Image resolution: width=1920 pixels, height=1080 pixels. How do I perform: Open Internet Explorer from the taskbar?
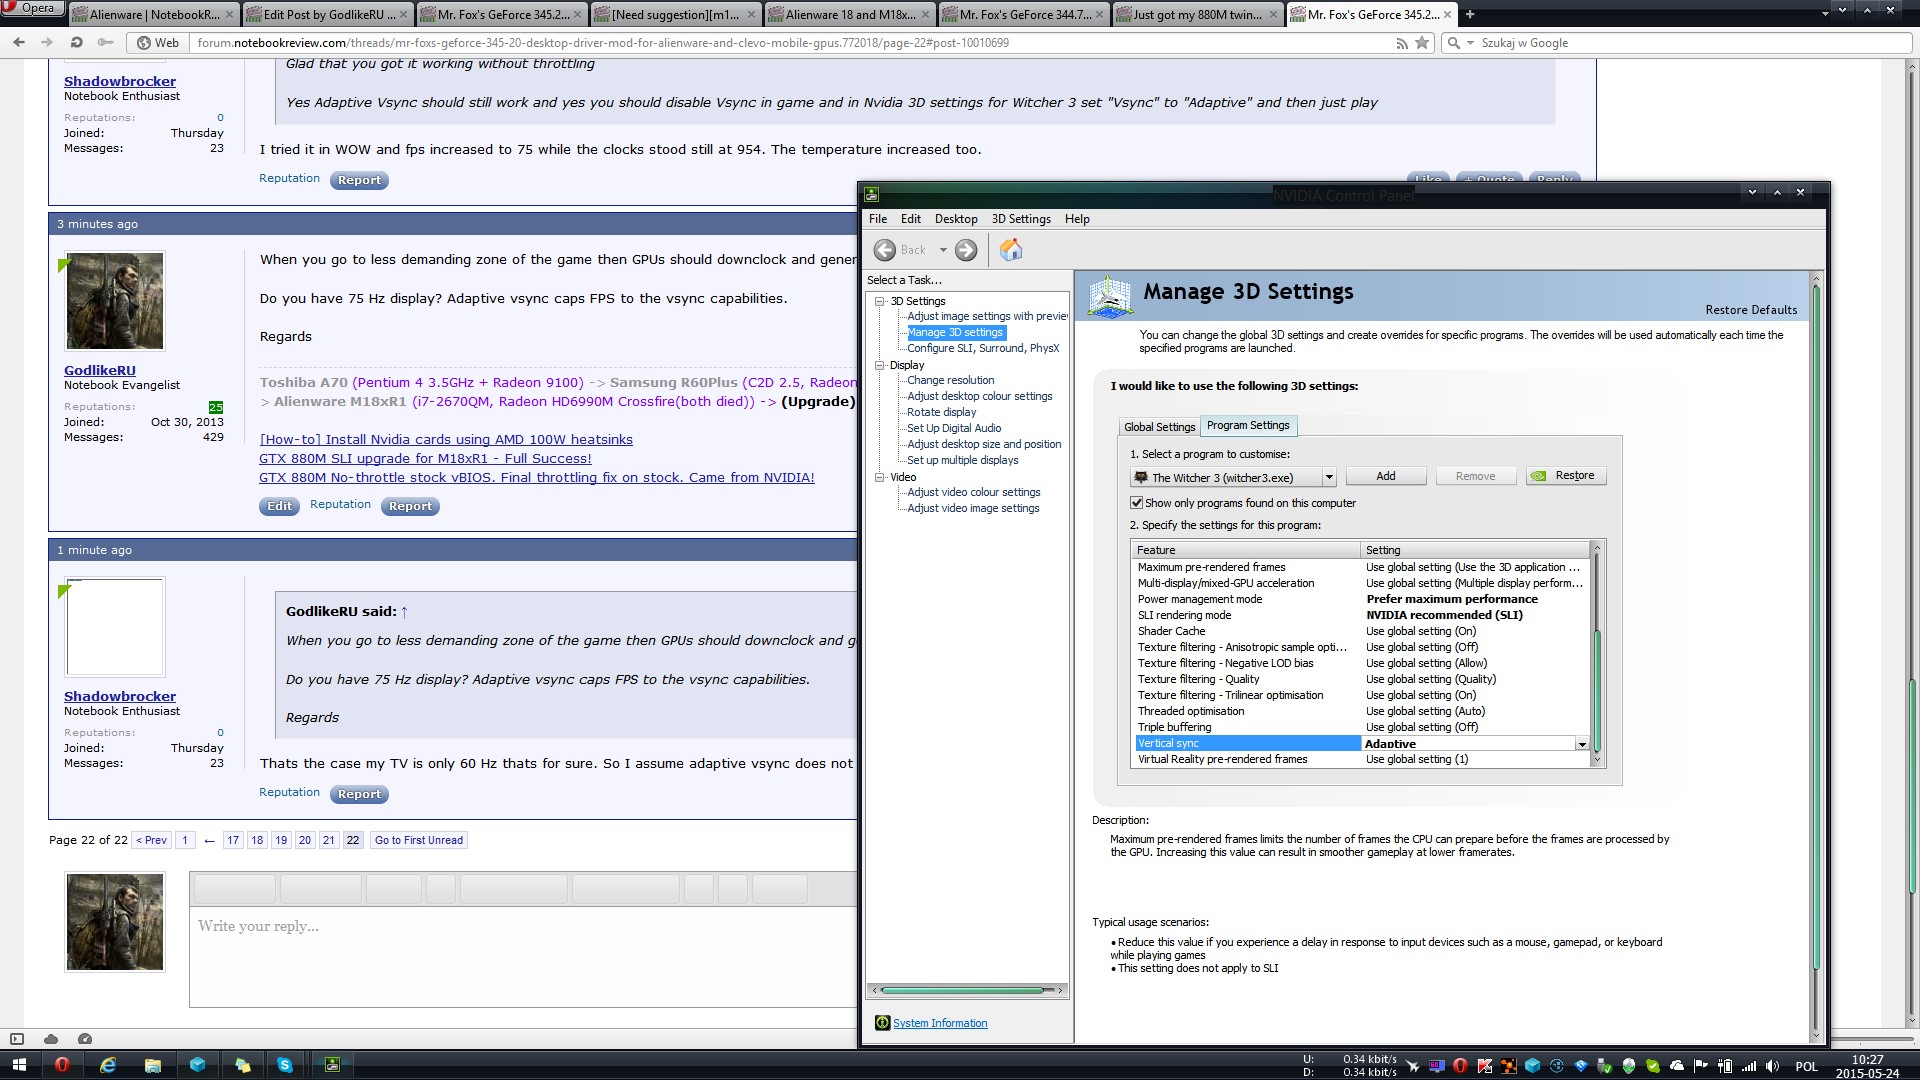(108, 1065)
